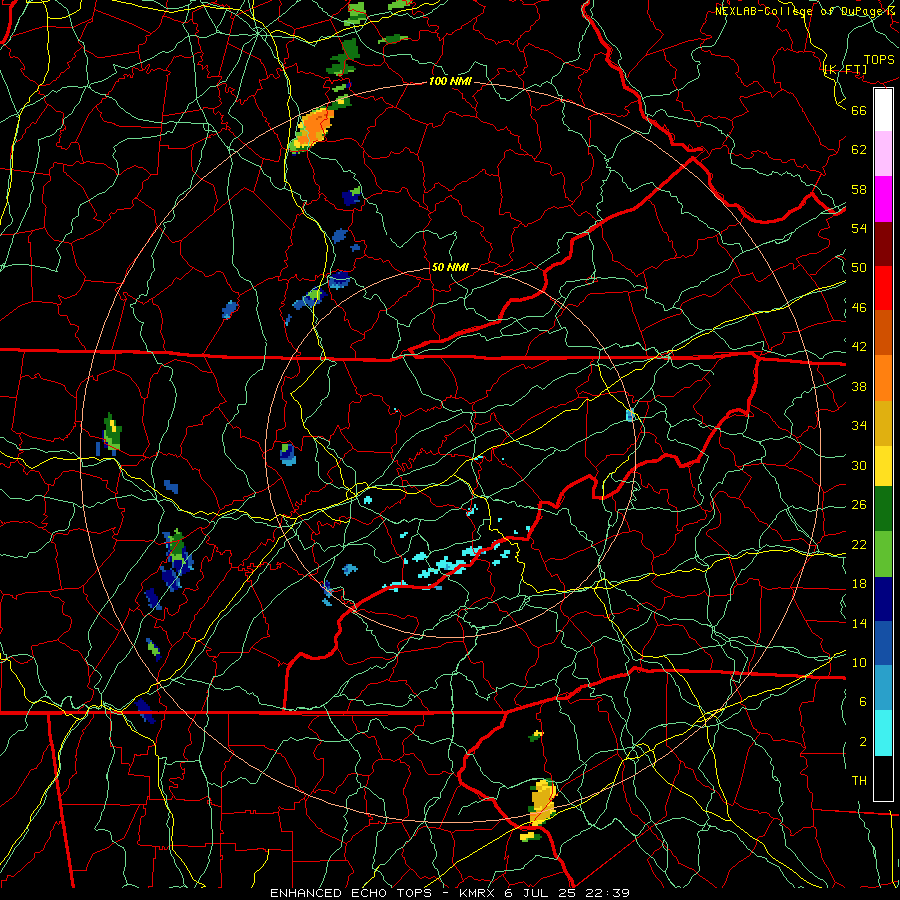Click the large orange echo cell on map

click(x=313, y=129)
